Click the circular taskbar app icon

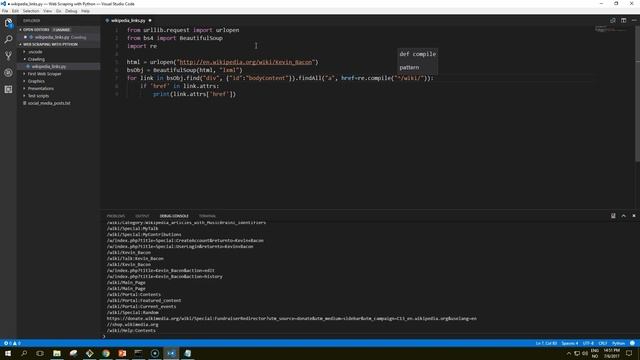(x=155, y=353)
